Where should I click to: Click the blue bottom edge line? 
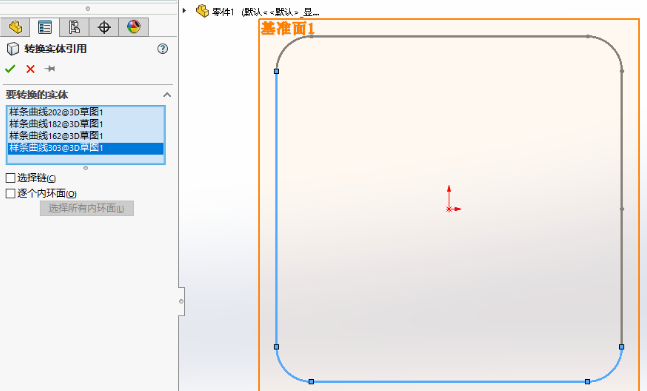(449, 382)
